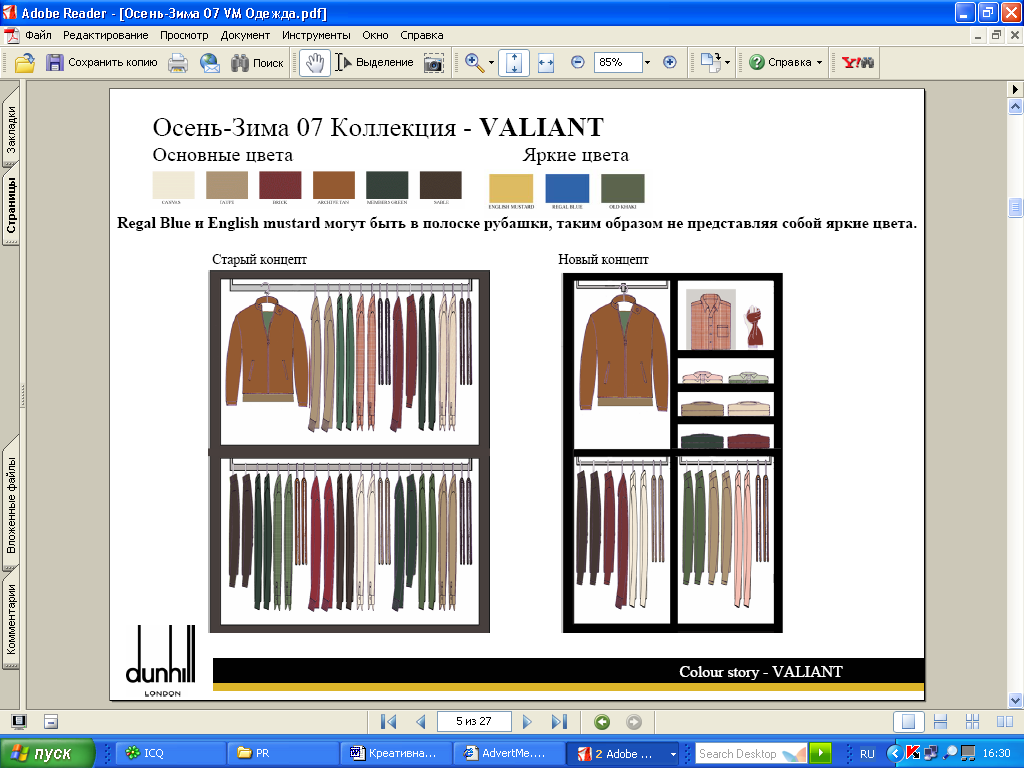This screenshot has height=768, width=1024.
Task: Go forward to the next view
Action: pyautogui.click(x=633, y=722)
